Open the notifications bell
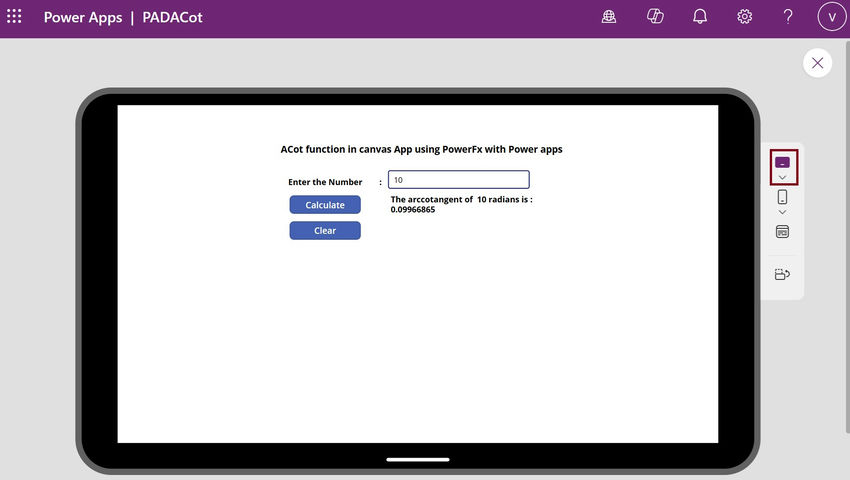Screen dimensions: 850x480 click(x=700, y=17)
